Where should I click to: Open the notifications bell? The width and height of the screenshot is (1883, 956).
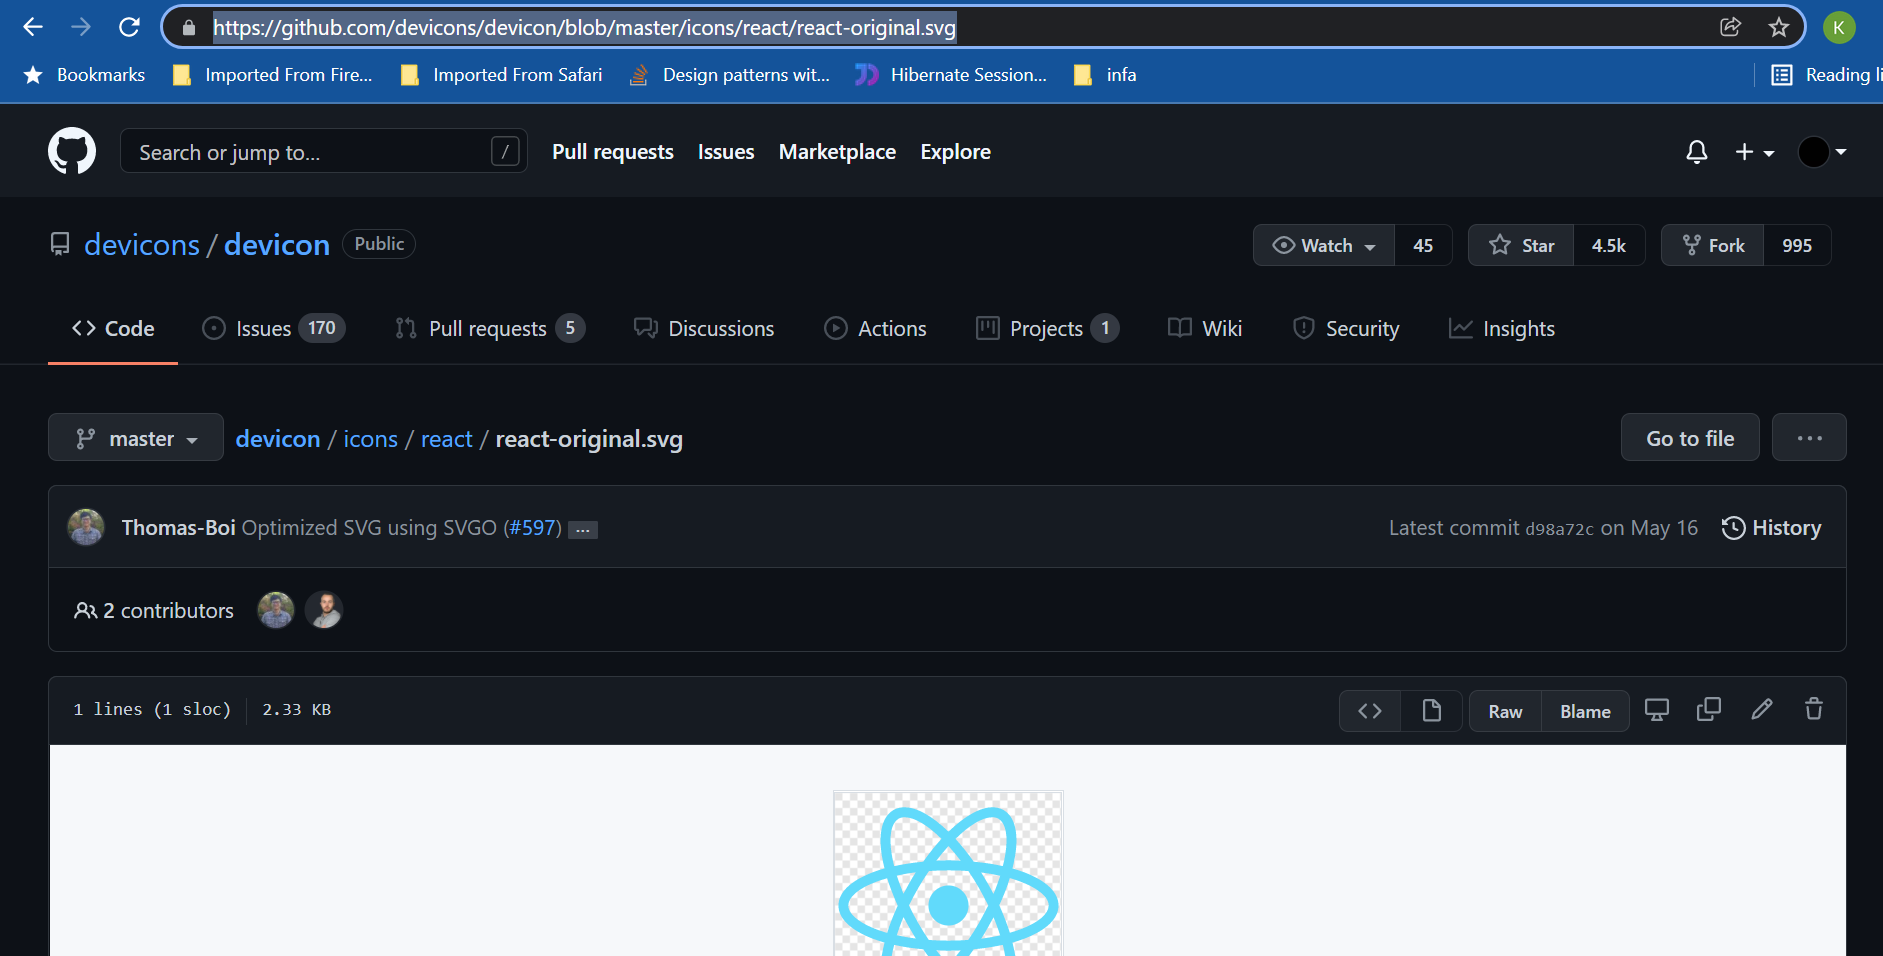click(1696, 152)
